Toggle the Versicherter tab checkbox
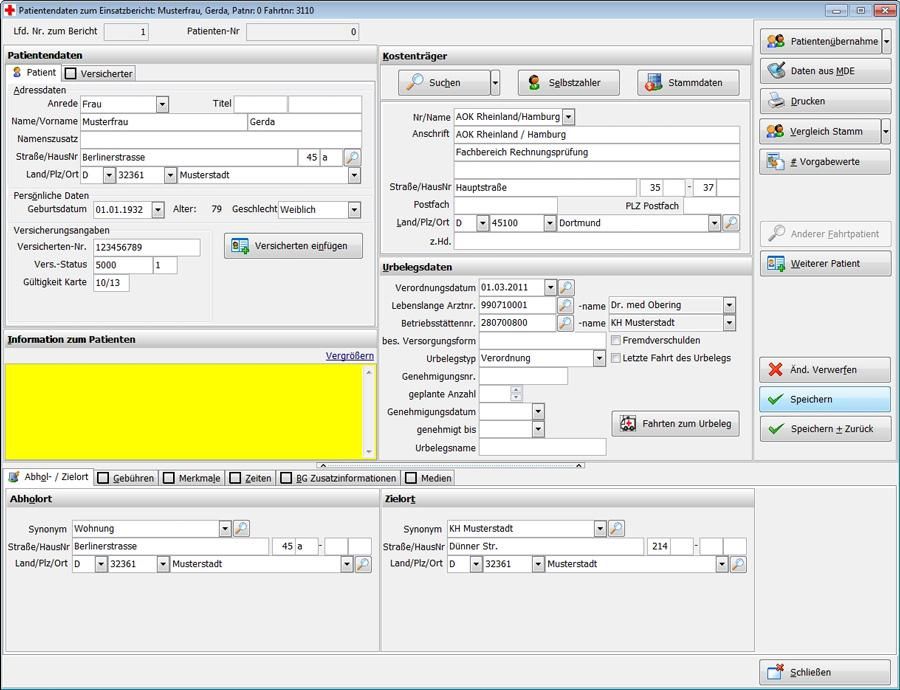 [71, 73]
